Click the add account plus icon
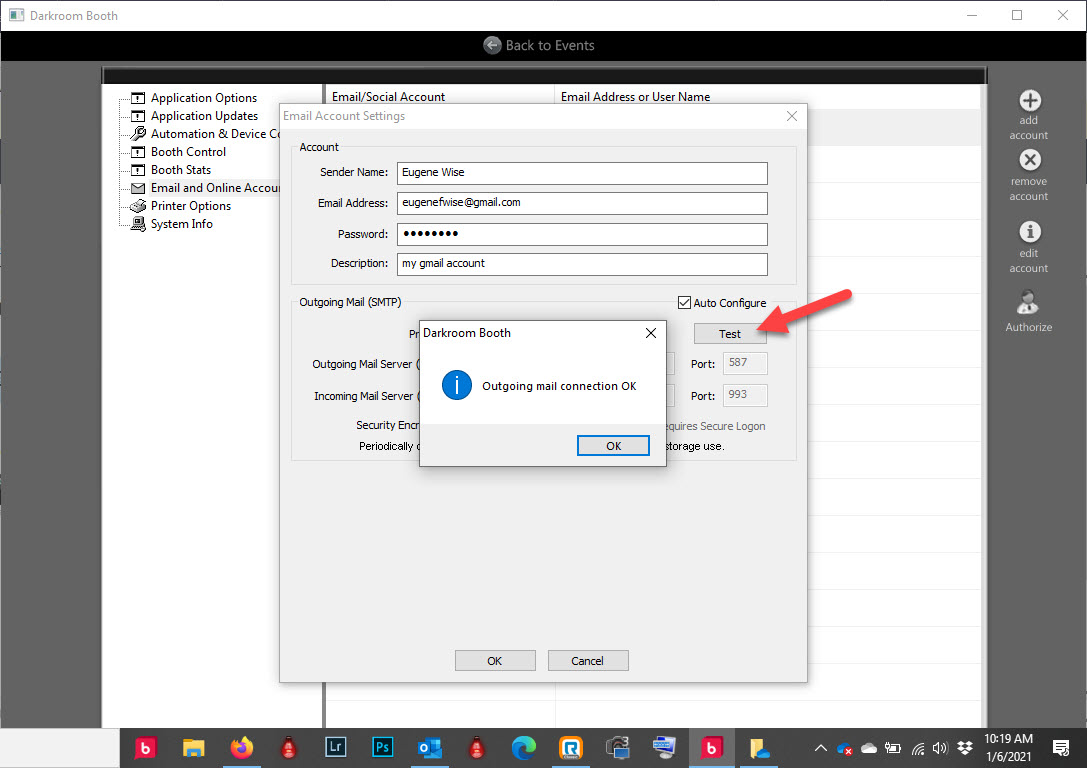 point(1029,101)
